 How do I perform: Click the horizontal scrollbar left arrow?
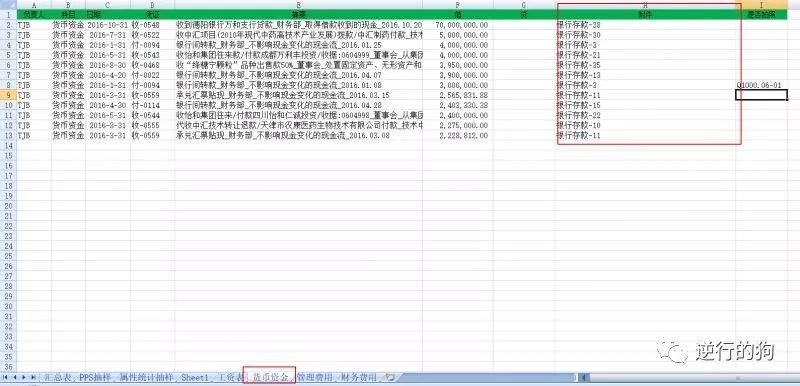click(x=585, y=377)
